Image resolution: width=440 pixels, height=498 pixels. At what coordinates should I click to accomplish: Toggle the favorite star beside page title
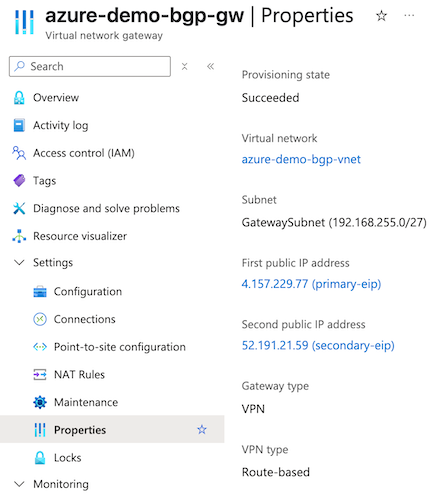coord(381,16)
